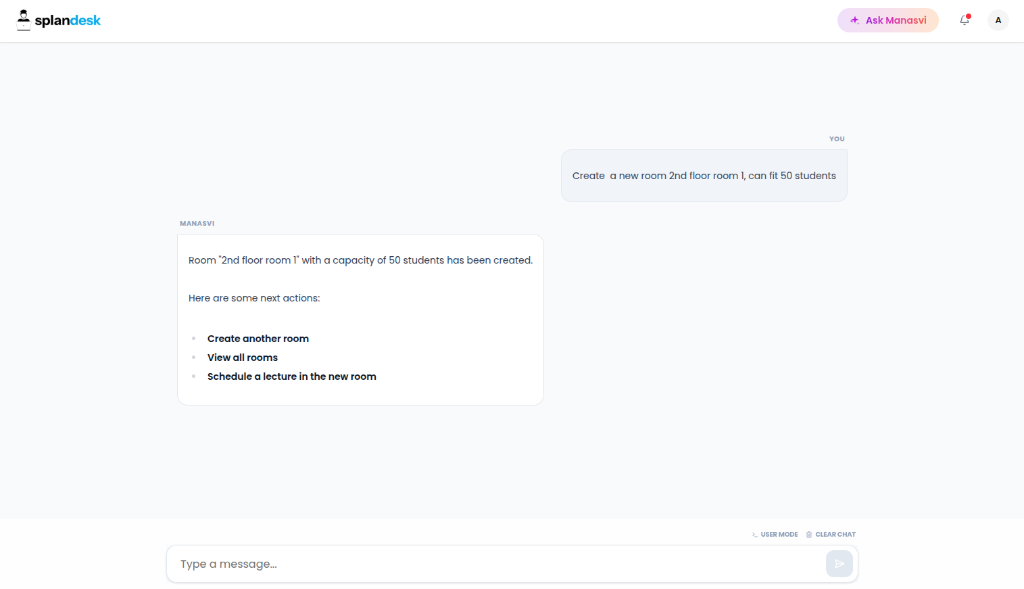Click the user message about 50 students

coord(704,176)
